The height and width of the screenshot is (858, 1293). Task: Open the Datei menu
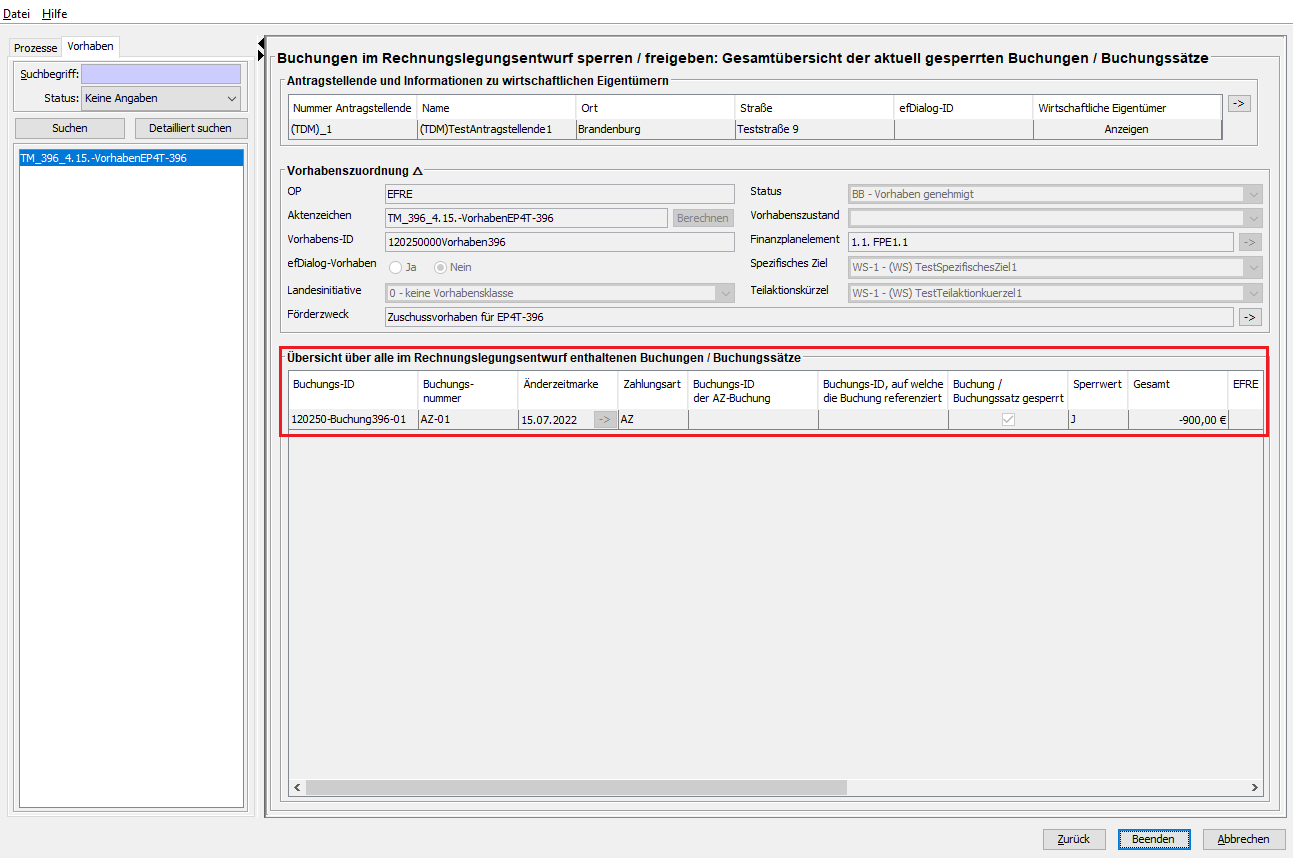click(x=17, y=14)
